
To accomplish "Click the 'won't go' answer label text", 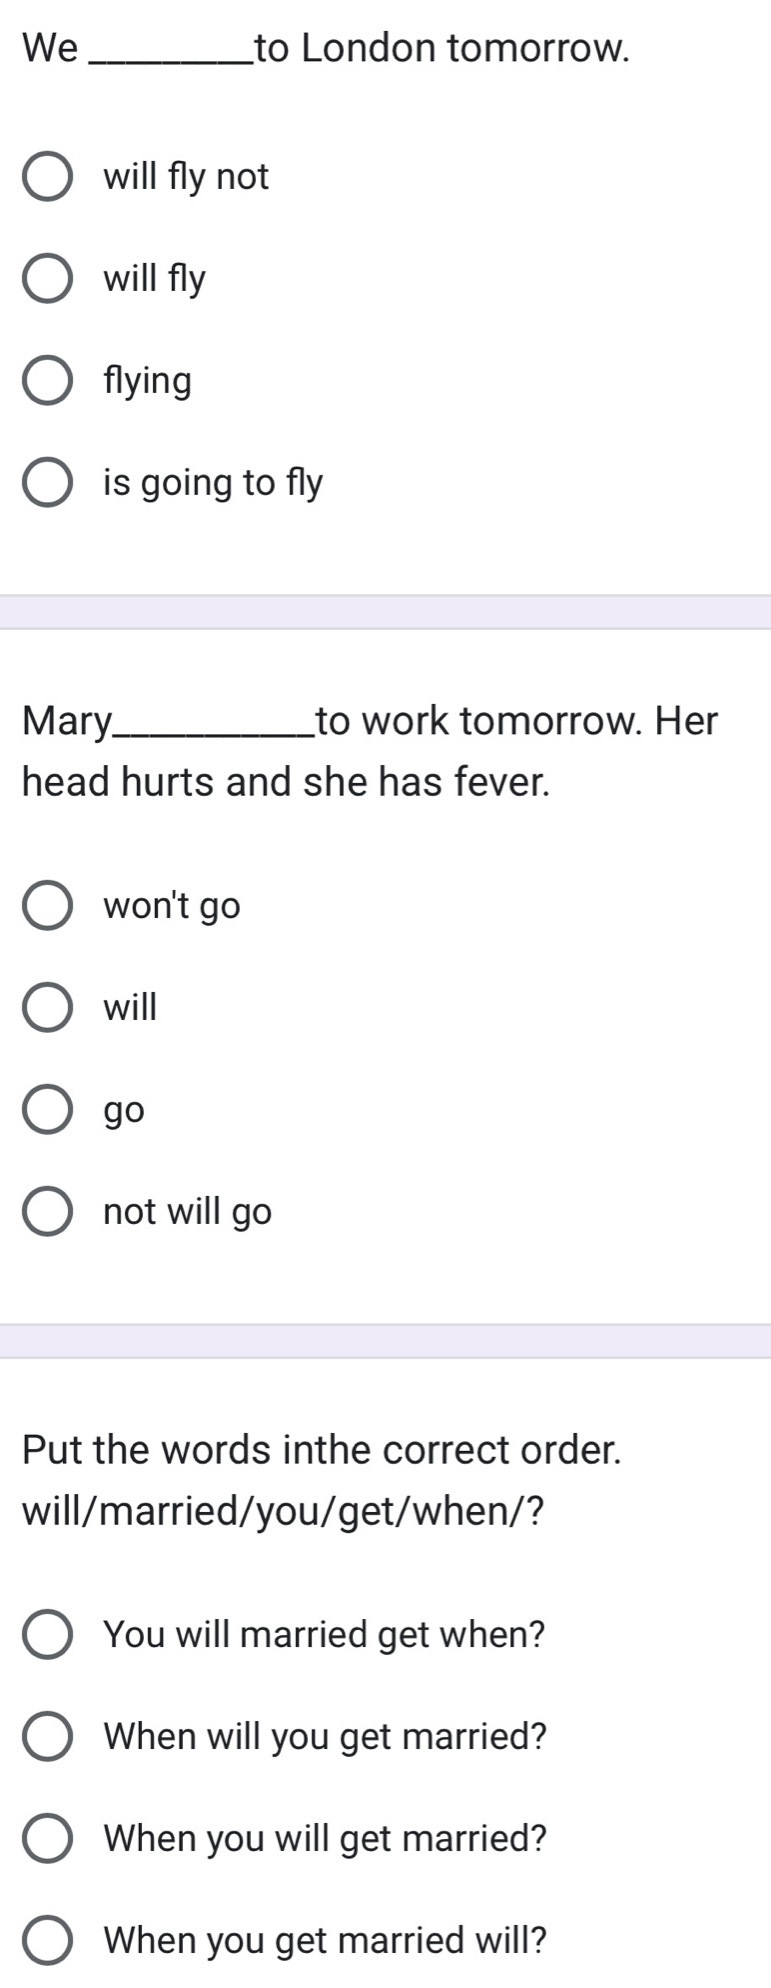I will (x=172, y=906).
